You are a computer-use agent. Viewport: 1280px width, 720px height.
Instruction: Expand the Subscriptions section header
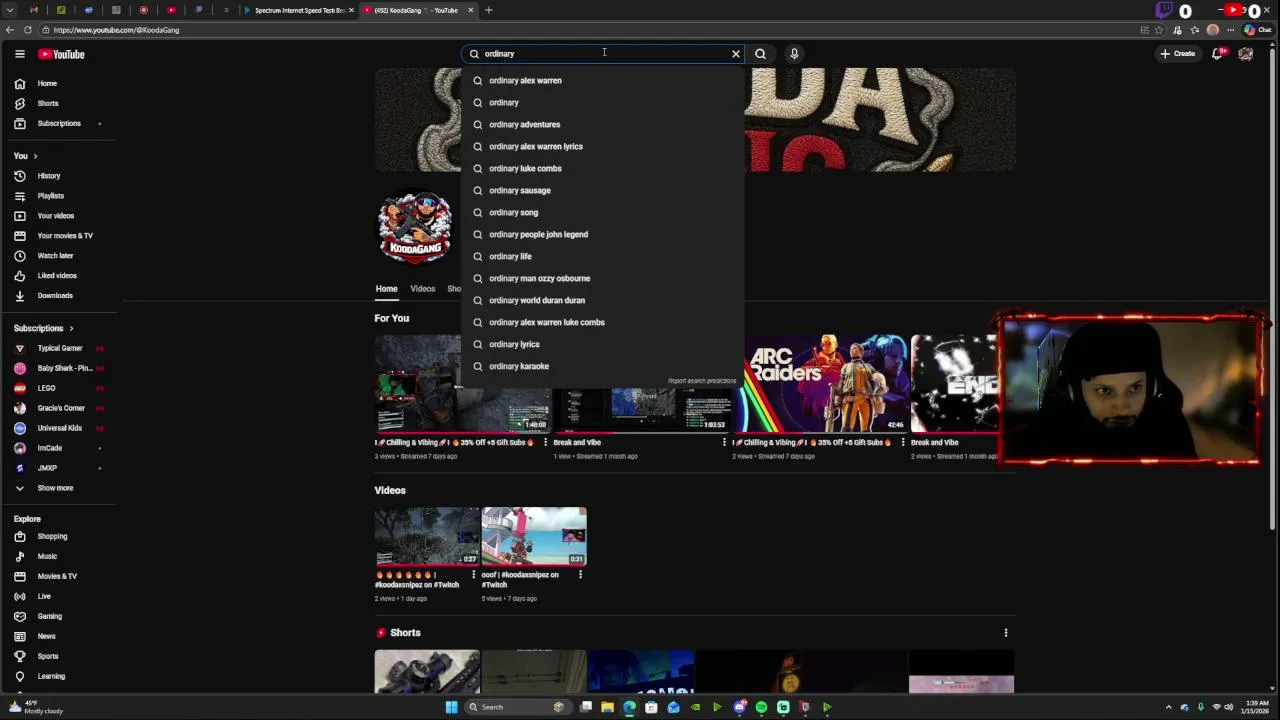click(x=44, y=328)
